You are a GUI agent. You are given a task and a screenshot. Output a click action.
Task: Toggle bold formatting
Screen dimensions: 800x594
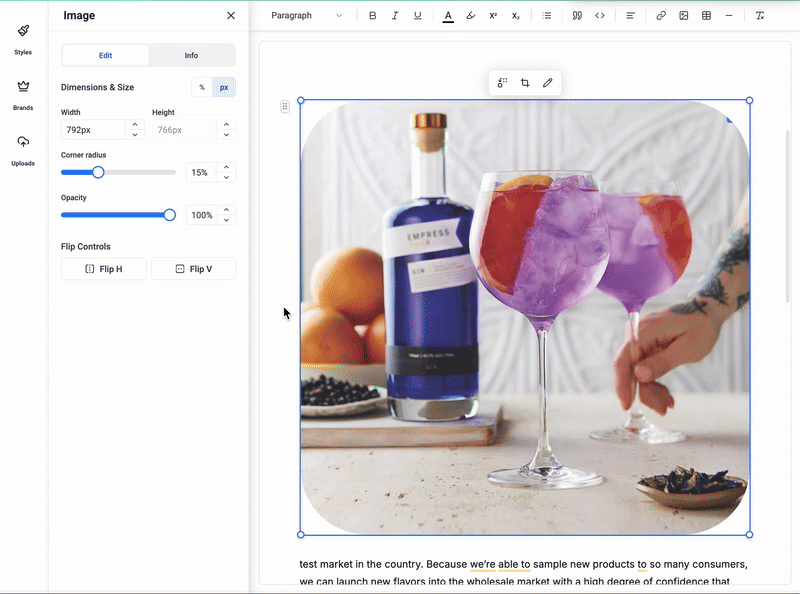(373, 16)
